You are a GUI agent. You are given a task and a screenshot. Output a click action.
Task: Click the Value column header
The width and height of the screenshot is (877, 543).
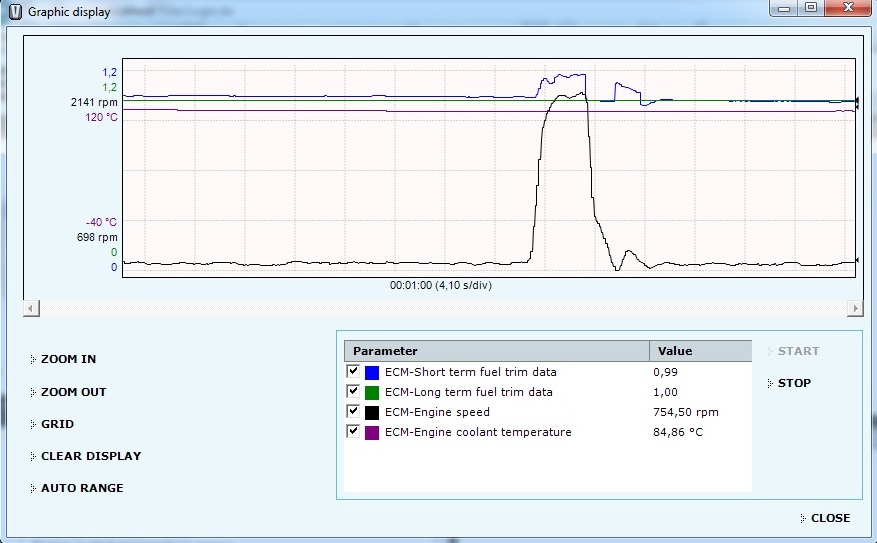(x=699, y=351)
